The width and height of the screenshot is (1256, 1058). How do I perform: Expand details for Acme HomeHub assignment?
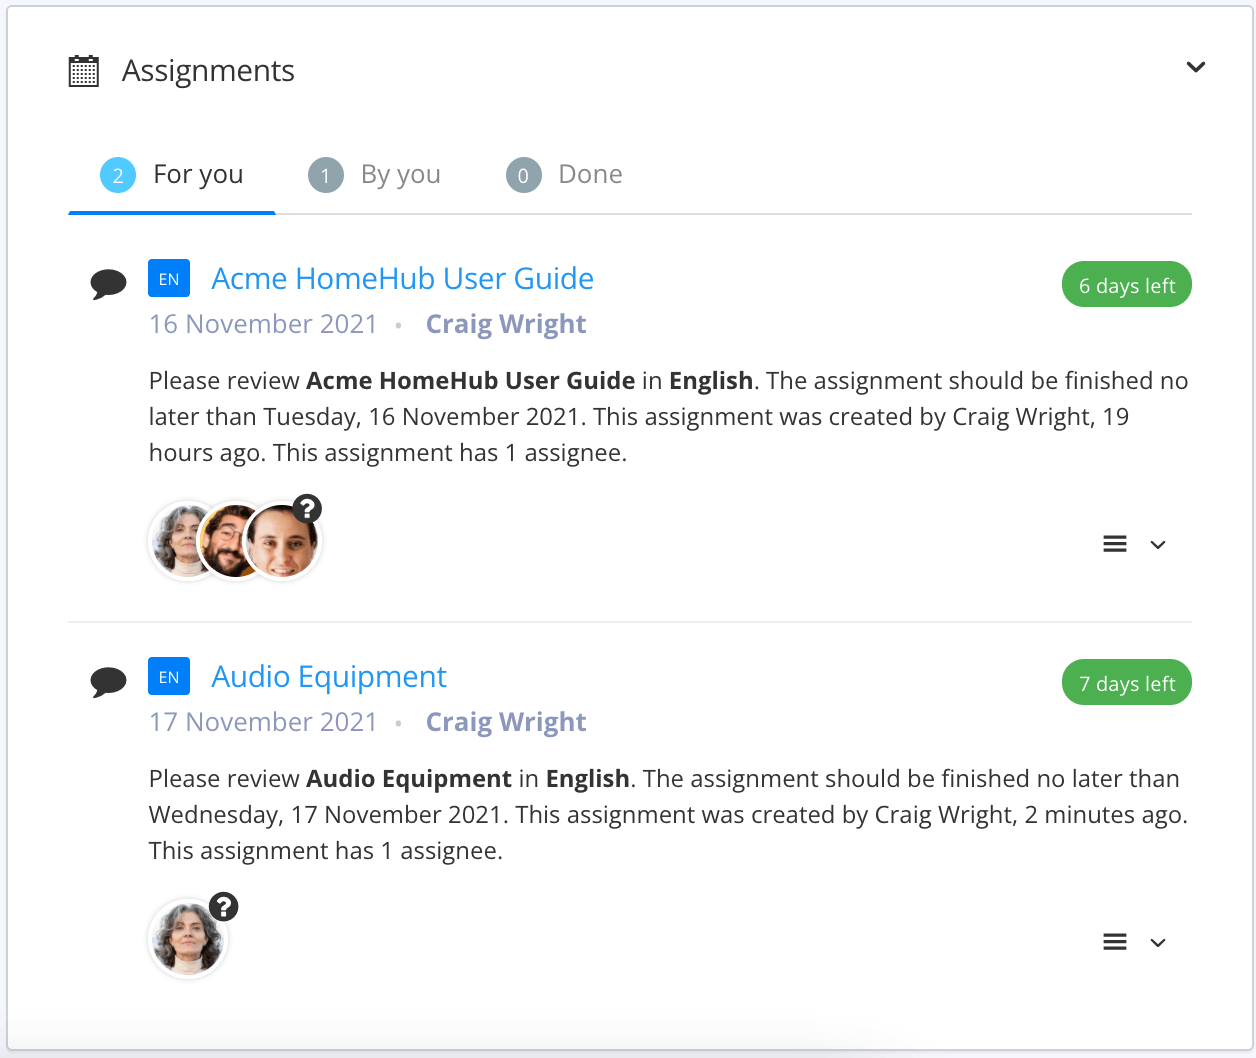[x=1157, y=544]
